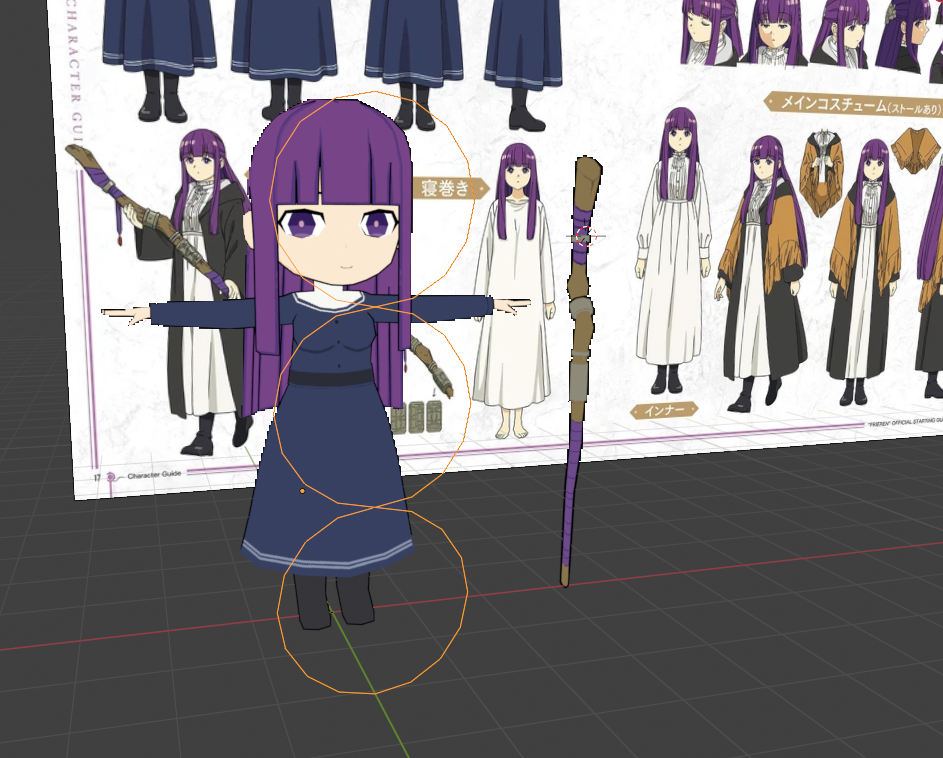Click the white nightgown figure in reference
This screenshot has height=758, width=943.
point(515,291)
